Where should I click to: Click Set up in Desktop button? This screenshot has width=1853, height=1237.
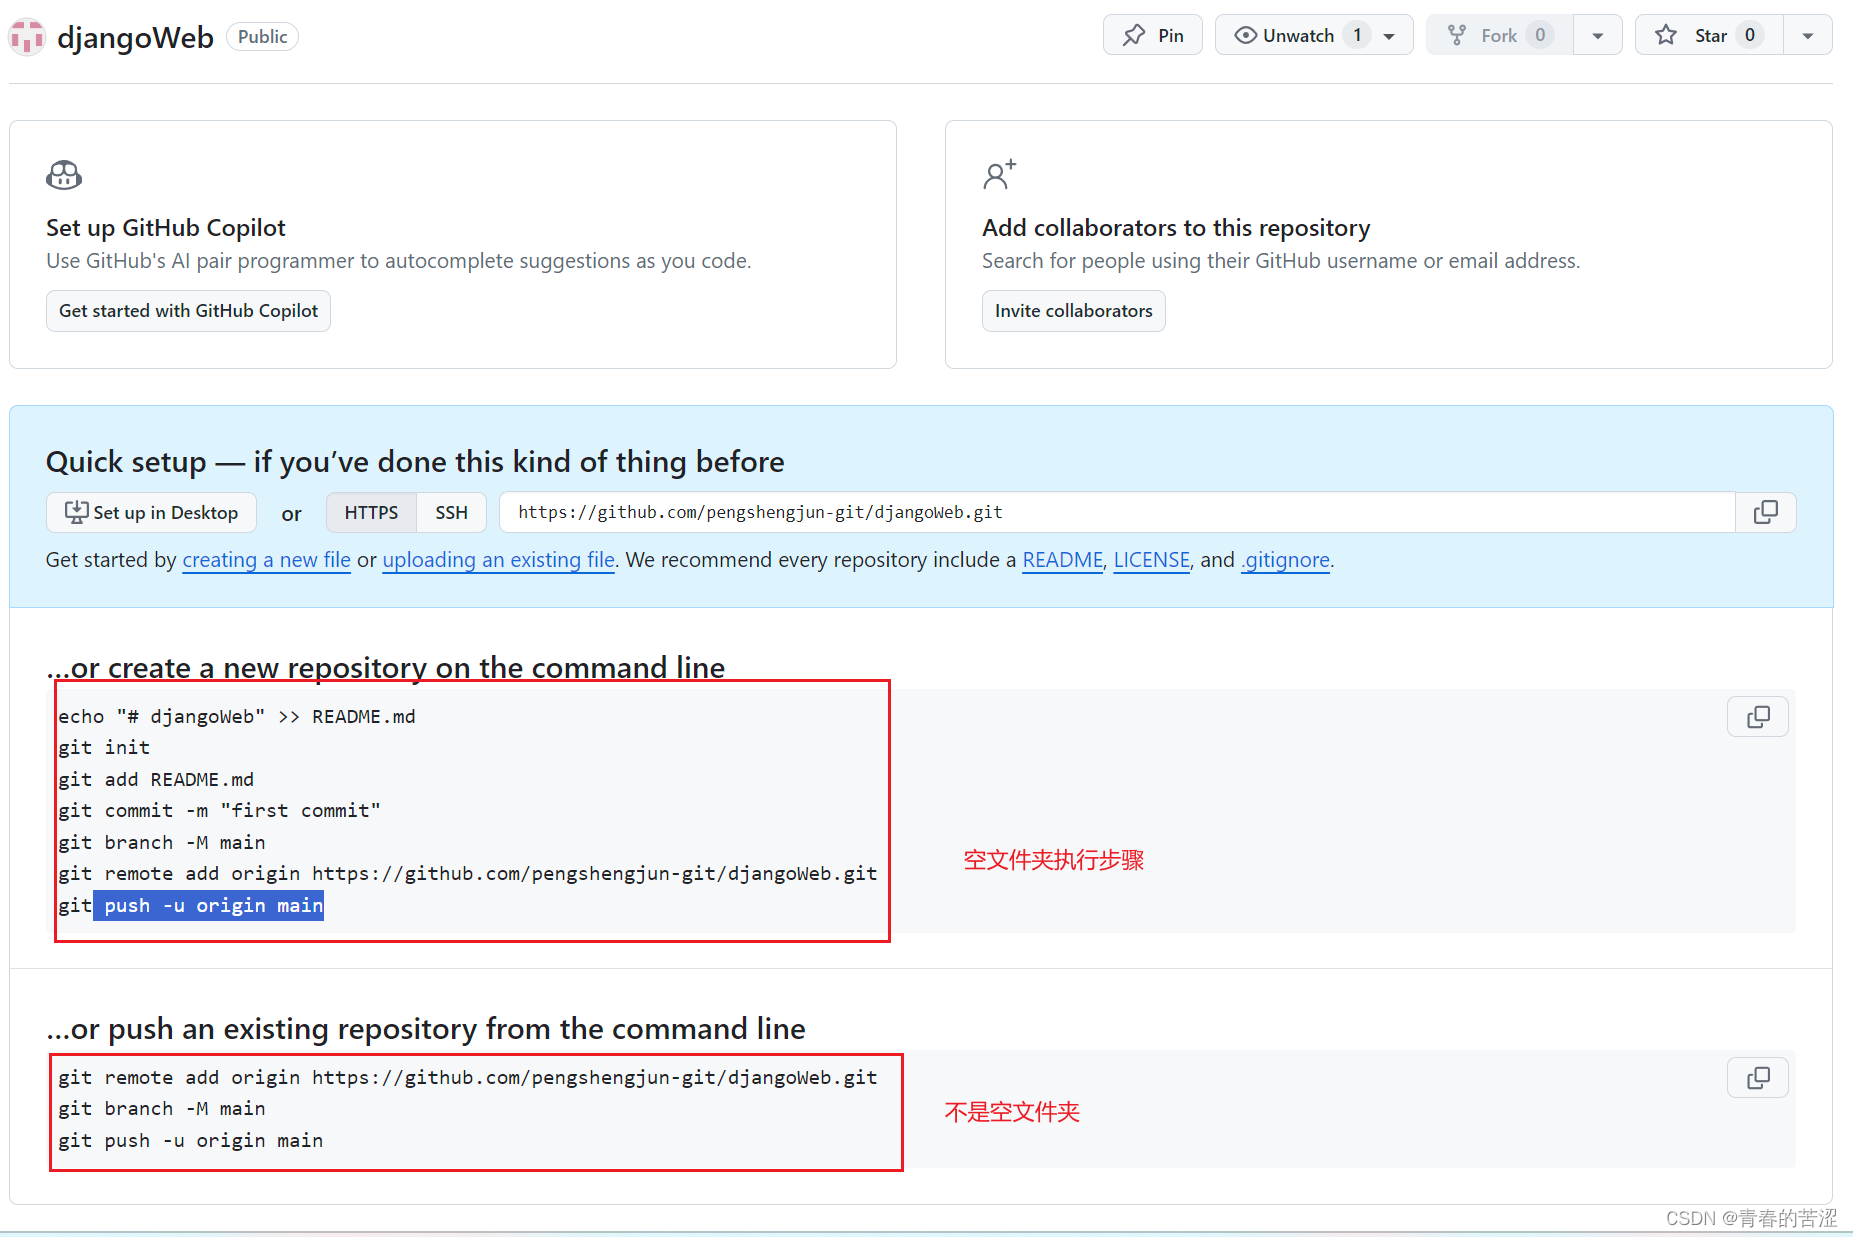[x=151, y=512]
